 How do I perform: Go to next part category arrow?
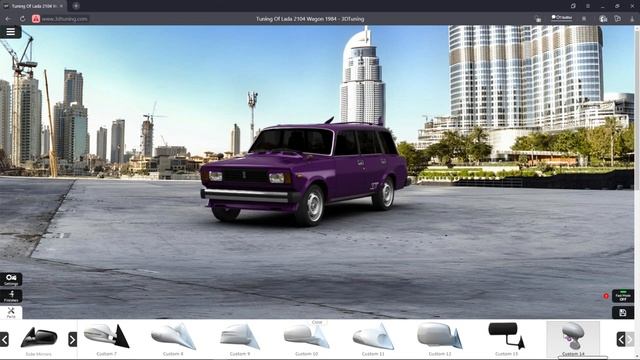tap(72, 339)
